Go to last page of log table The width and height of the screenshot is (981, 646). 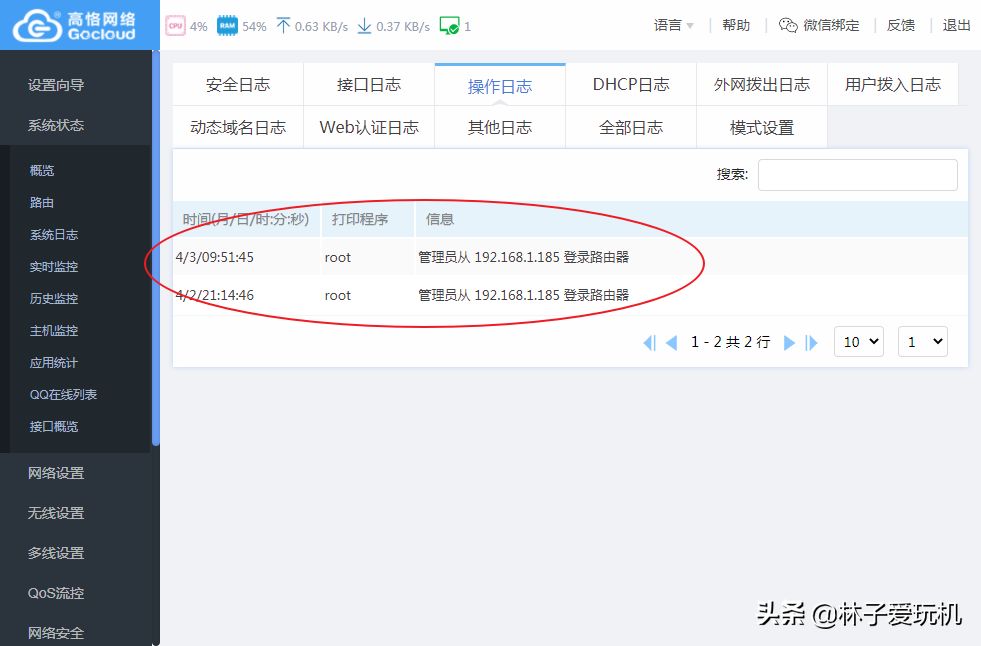point(811,343)
